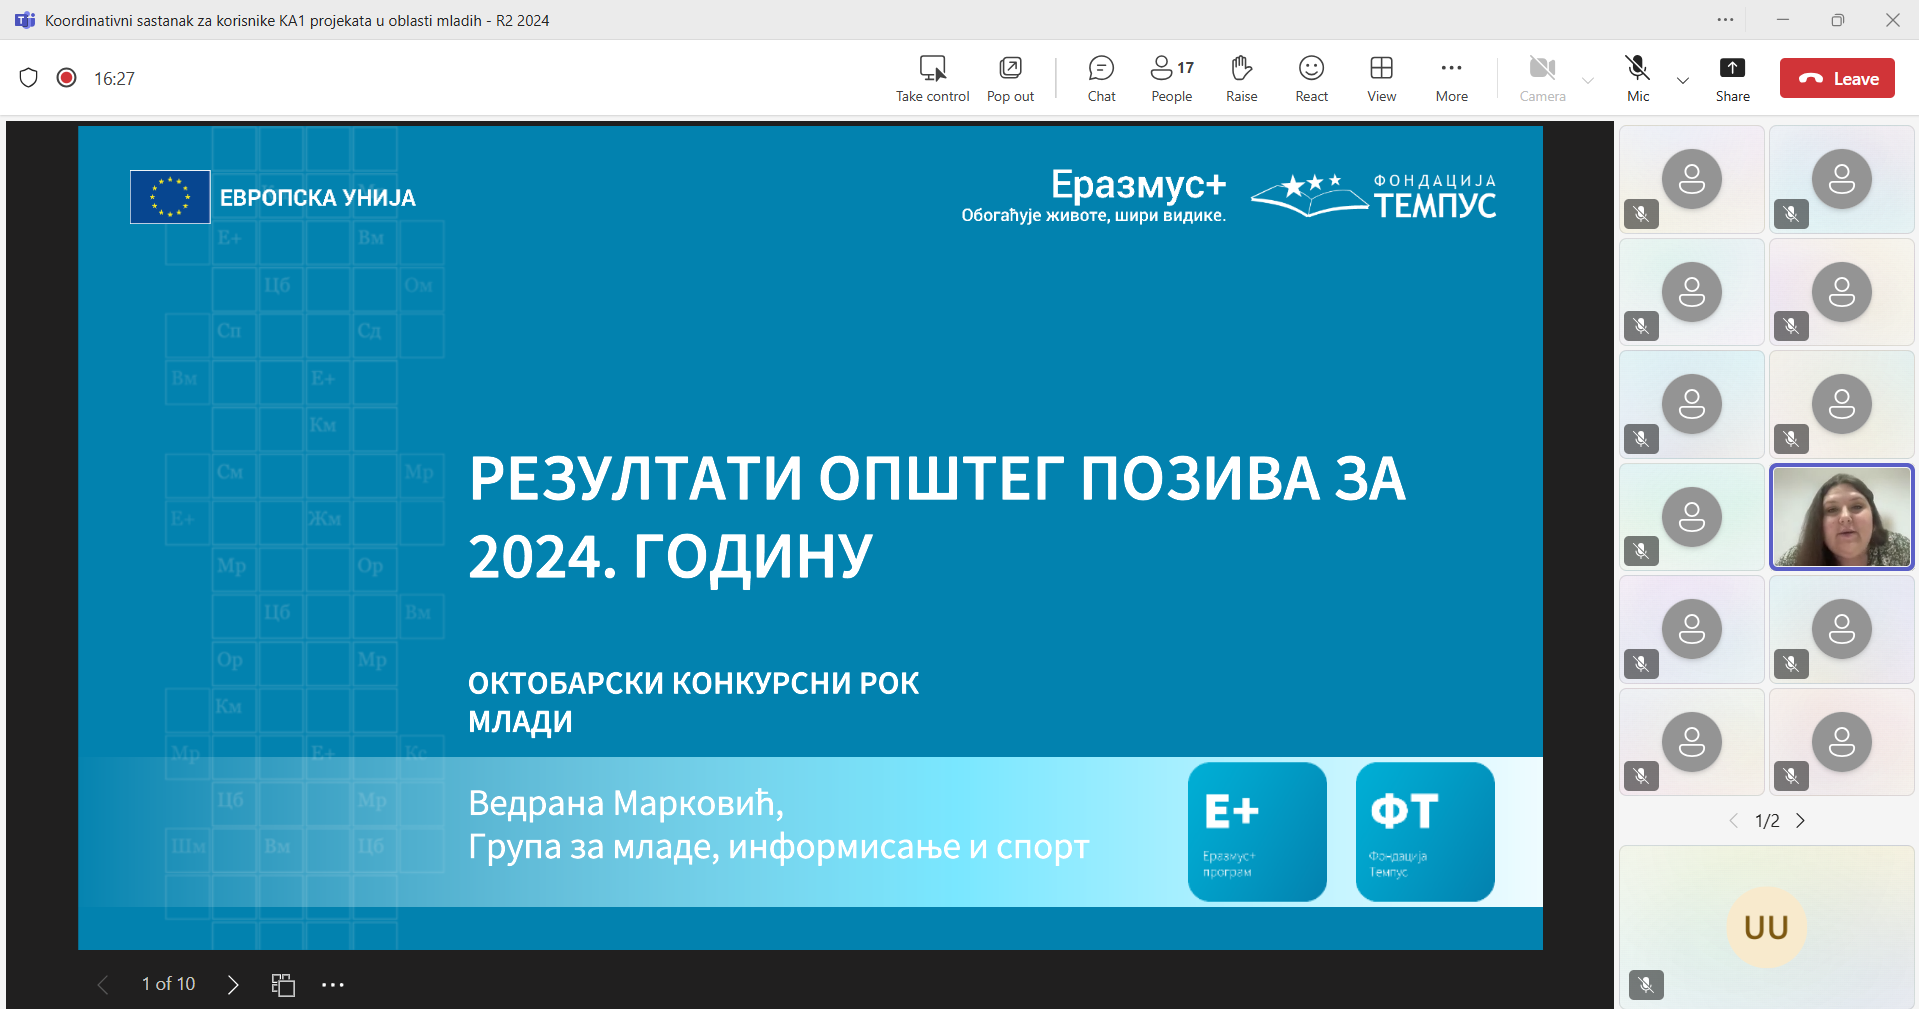Open the More options menu

coord(1451,77)
